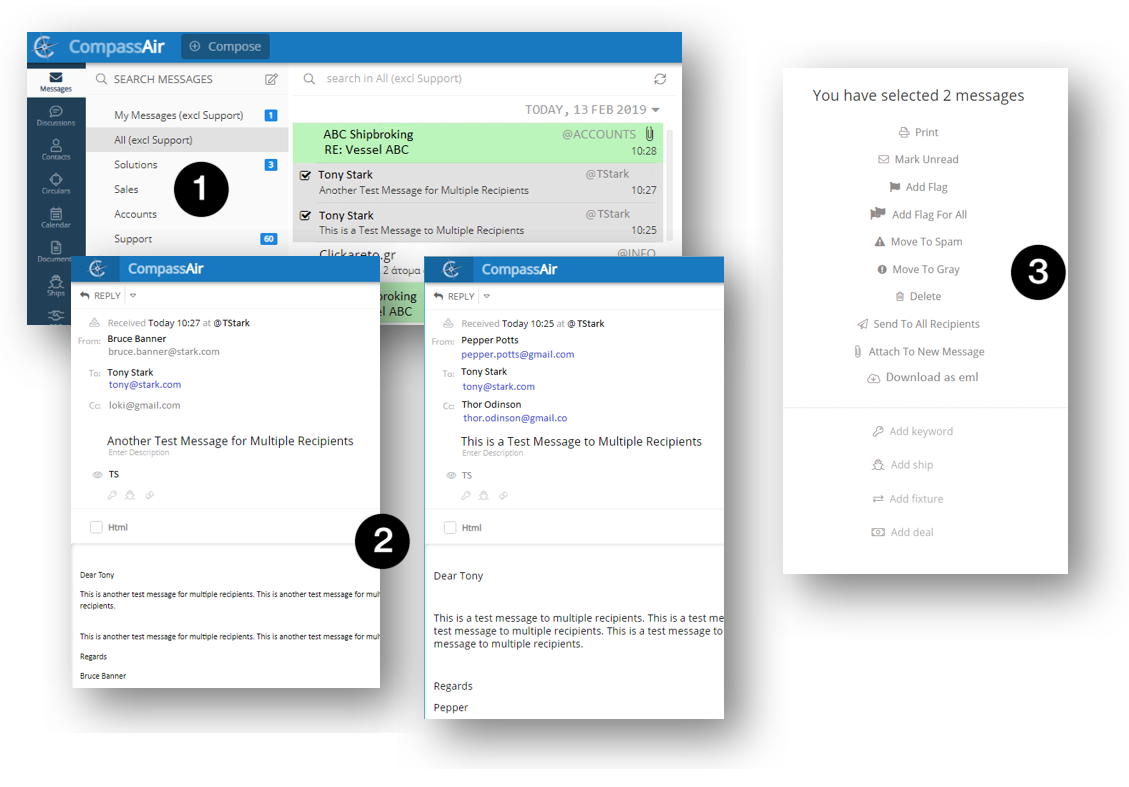Select the 'All (excl Support)' folder
Screen dimensions: 1129x787
click(x=187, y=140)
